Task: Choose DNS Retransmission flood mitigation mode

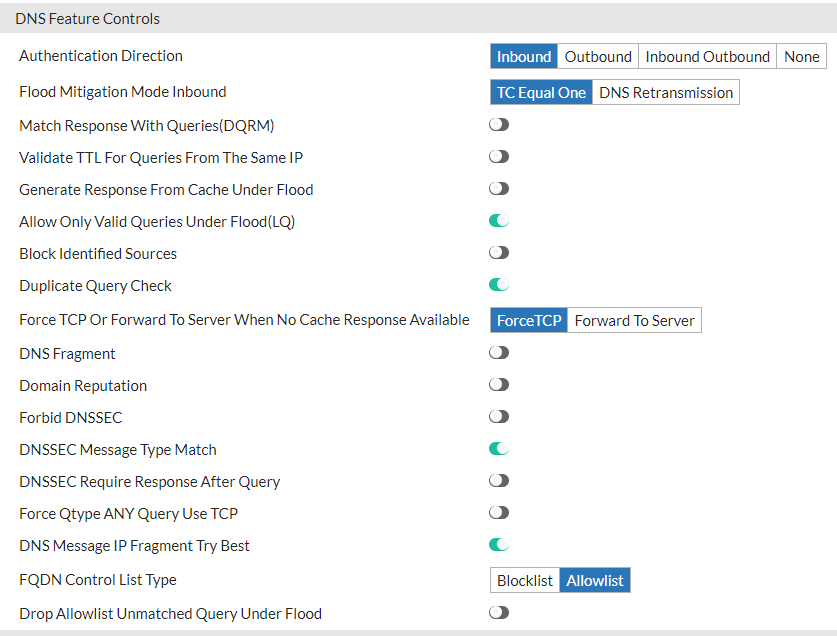Action: tap(655, 92)
